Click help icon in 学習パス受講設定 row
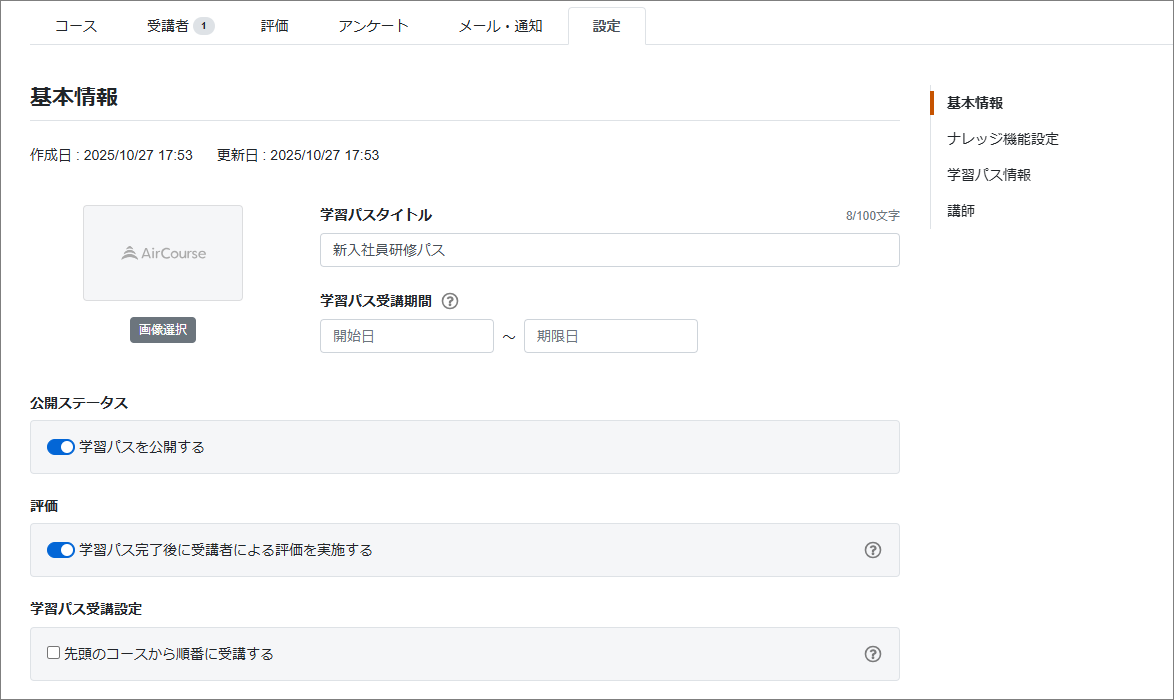Image resolution: width=1174 pixels, height=700 pixels. (872, 654)
